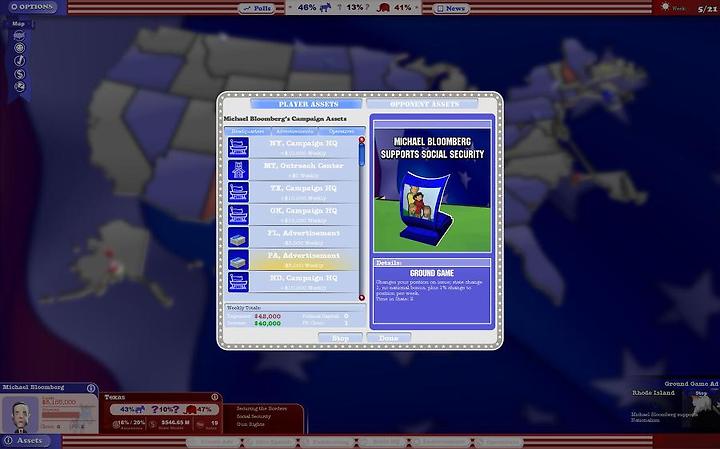Screen dimensions: 720x449
Task: Click the FL Advertisement newspaper icon
Action: click(238, 237)
